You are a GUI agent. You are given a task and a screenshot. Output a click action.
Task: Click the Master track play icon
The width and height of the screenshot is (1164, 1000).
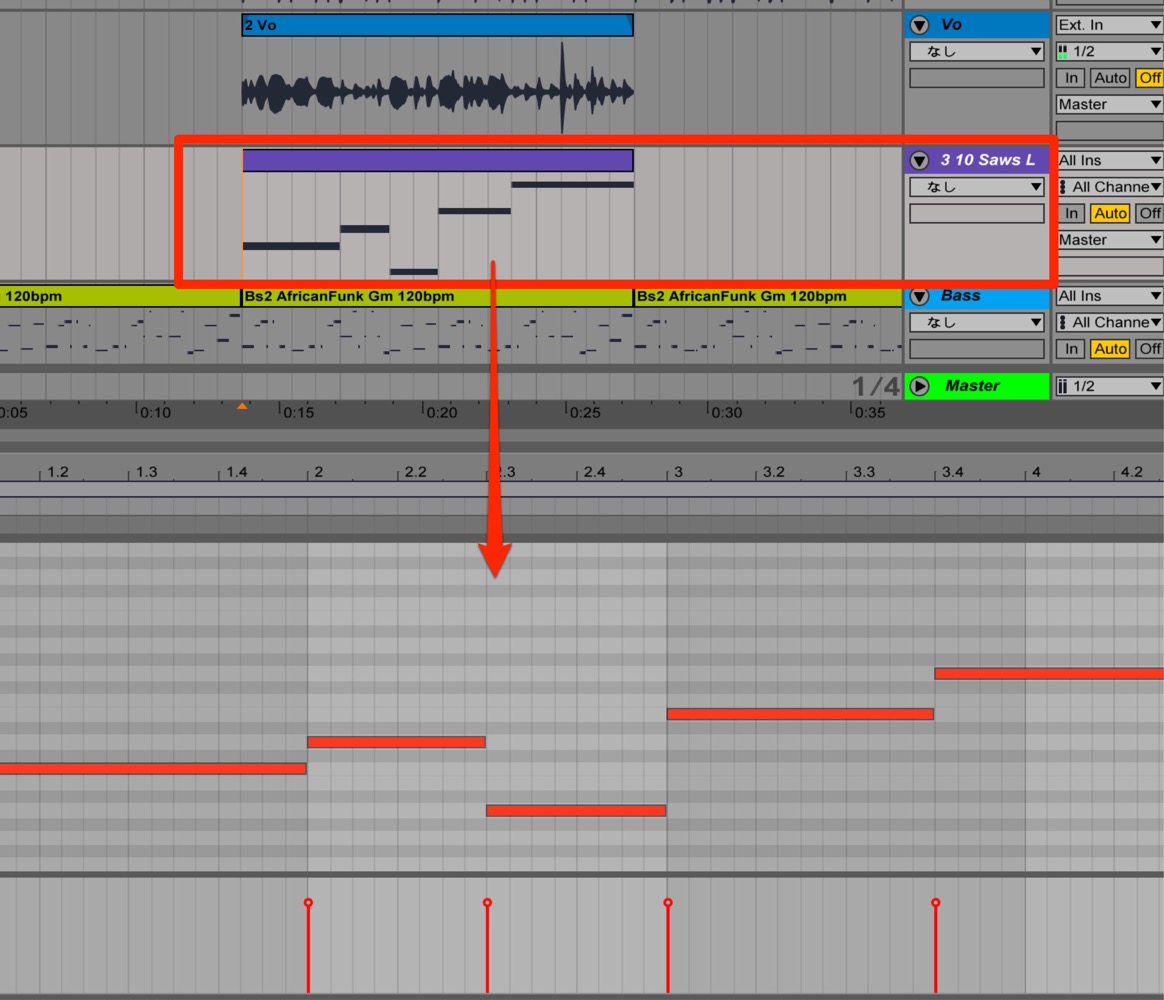point(919,386)
